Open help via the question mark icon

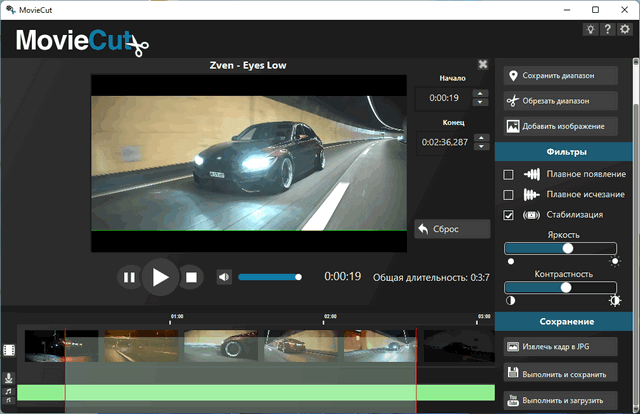point(608,29)
